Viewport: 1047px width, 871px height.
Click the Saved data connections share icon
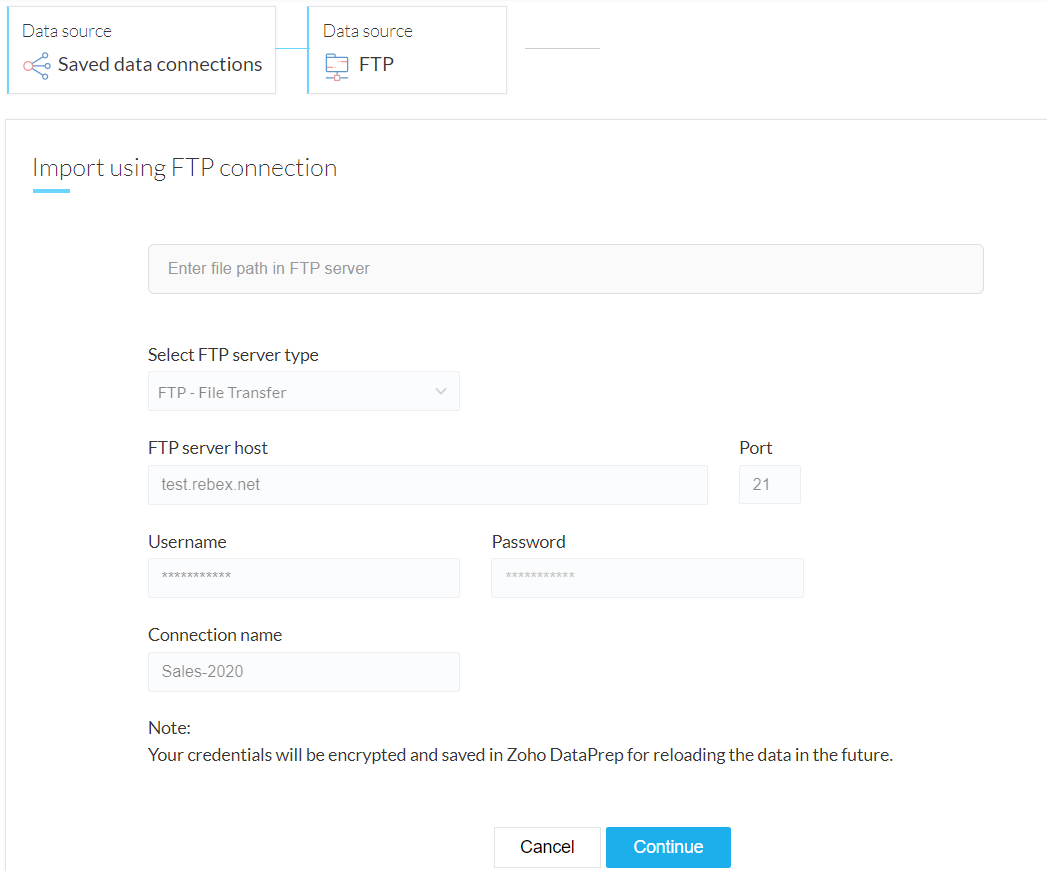click(37, 66)
